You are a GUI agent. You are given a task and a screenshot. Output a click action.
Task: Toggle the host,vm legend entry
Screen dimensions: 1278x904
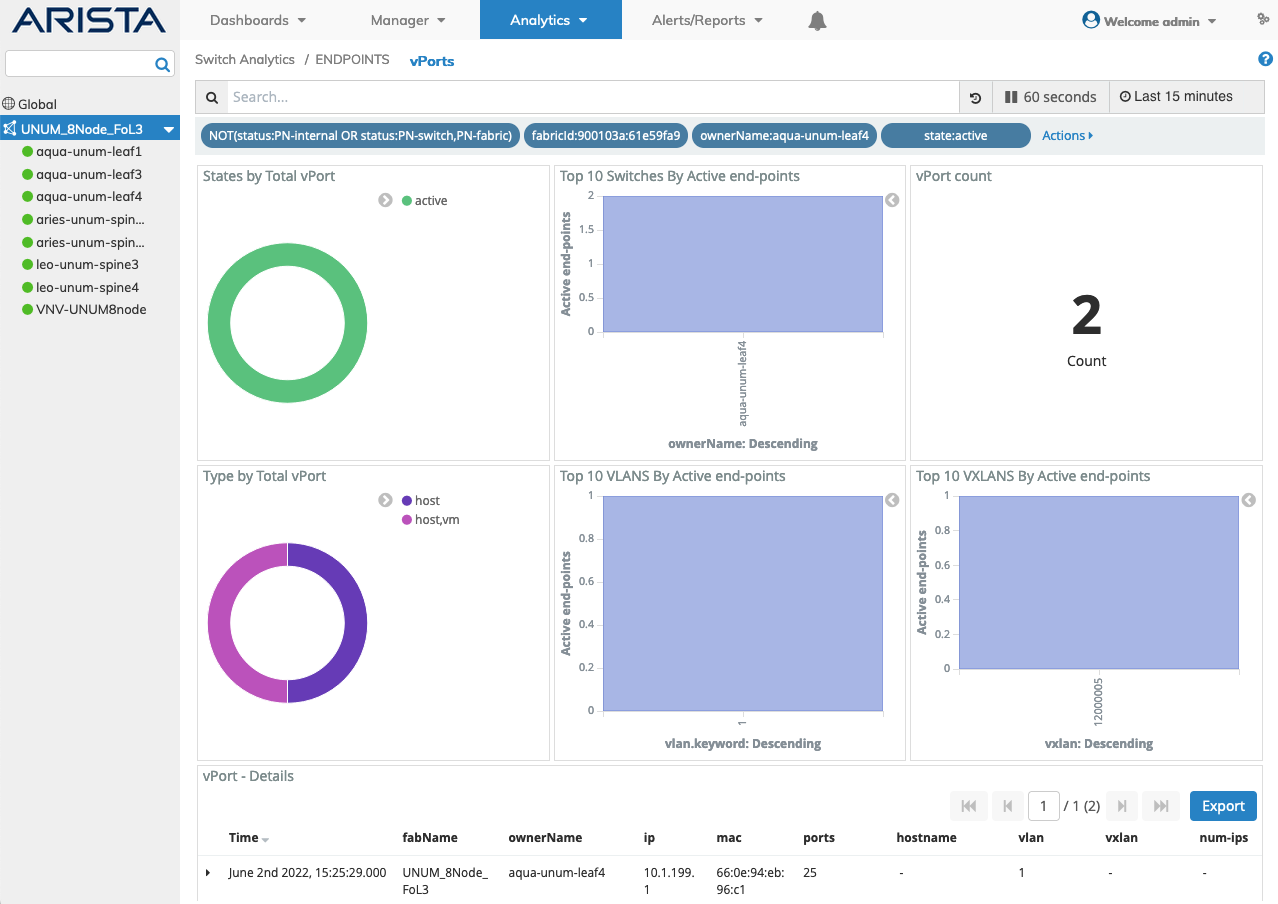pyautogui.click(x=430, y=519)
